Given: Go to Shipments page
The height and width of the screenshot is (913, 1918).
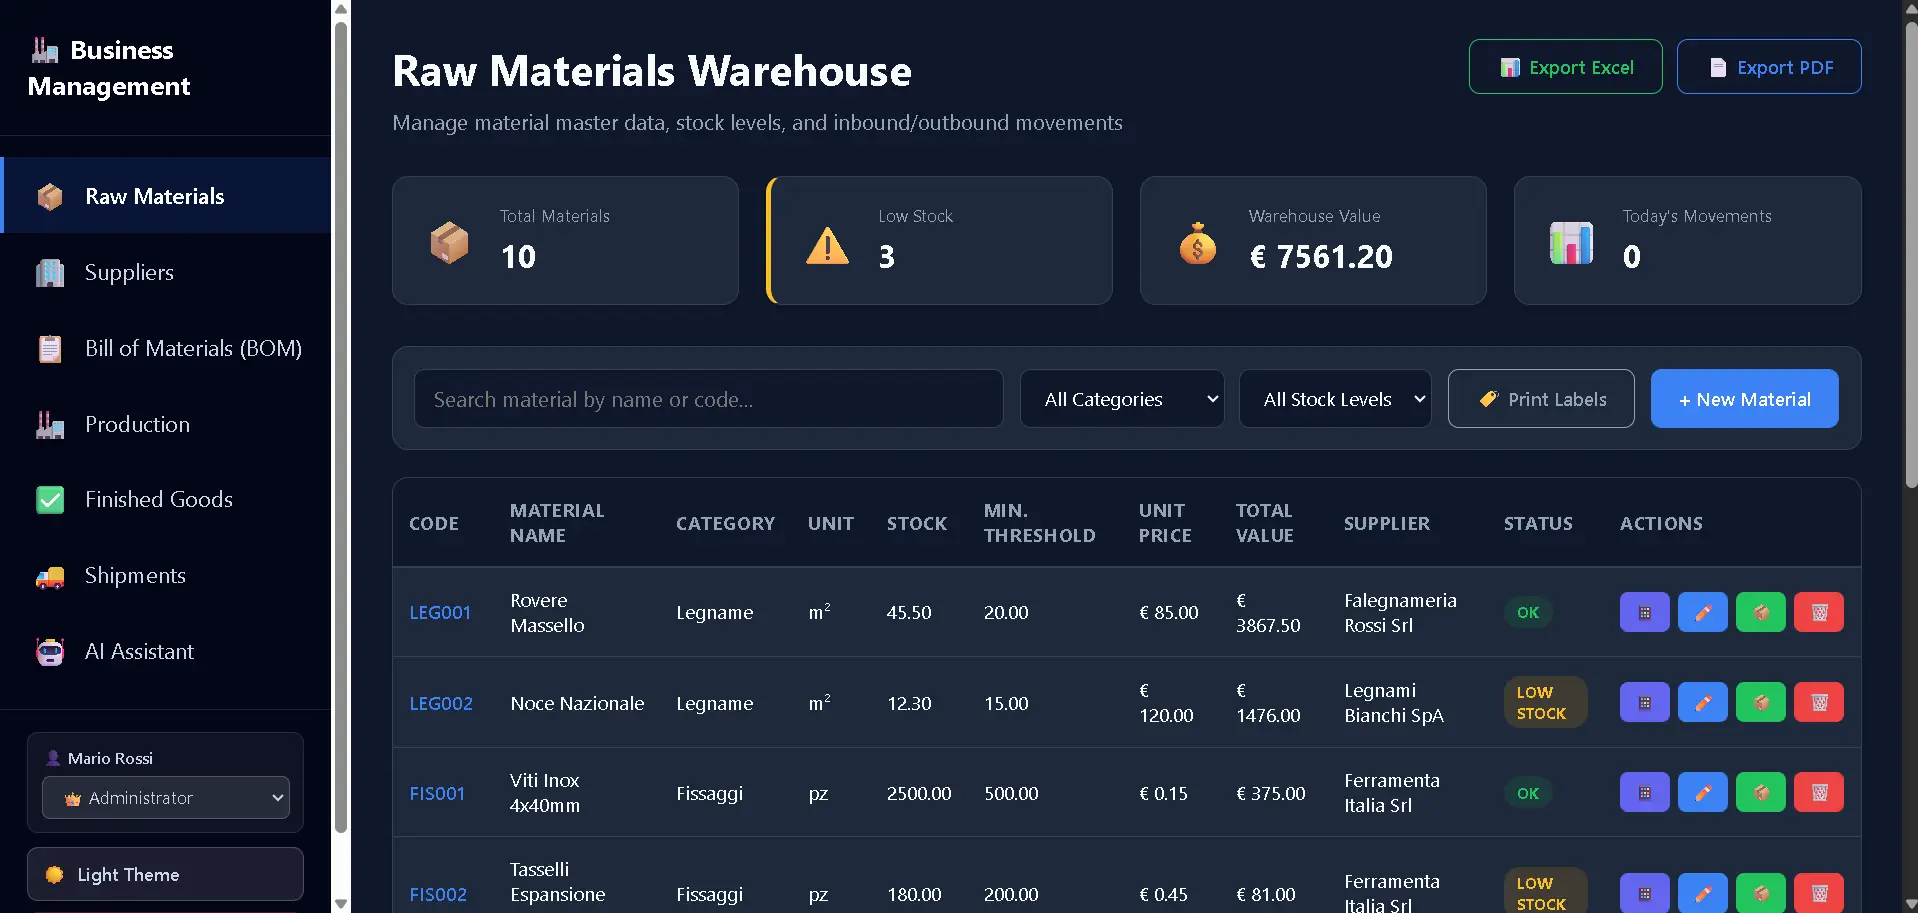Looking at the screenshot, I should (x=166, y=575).
